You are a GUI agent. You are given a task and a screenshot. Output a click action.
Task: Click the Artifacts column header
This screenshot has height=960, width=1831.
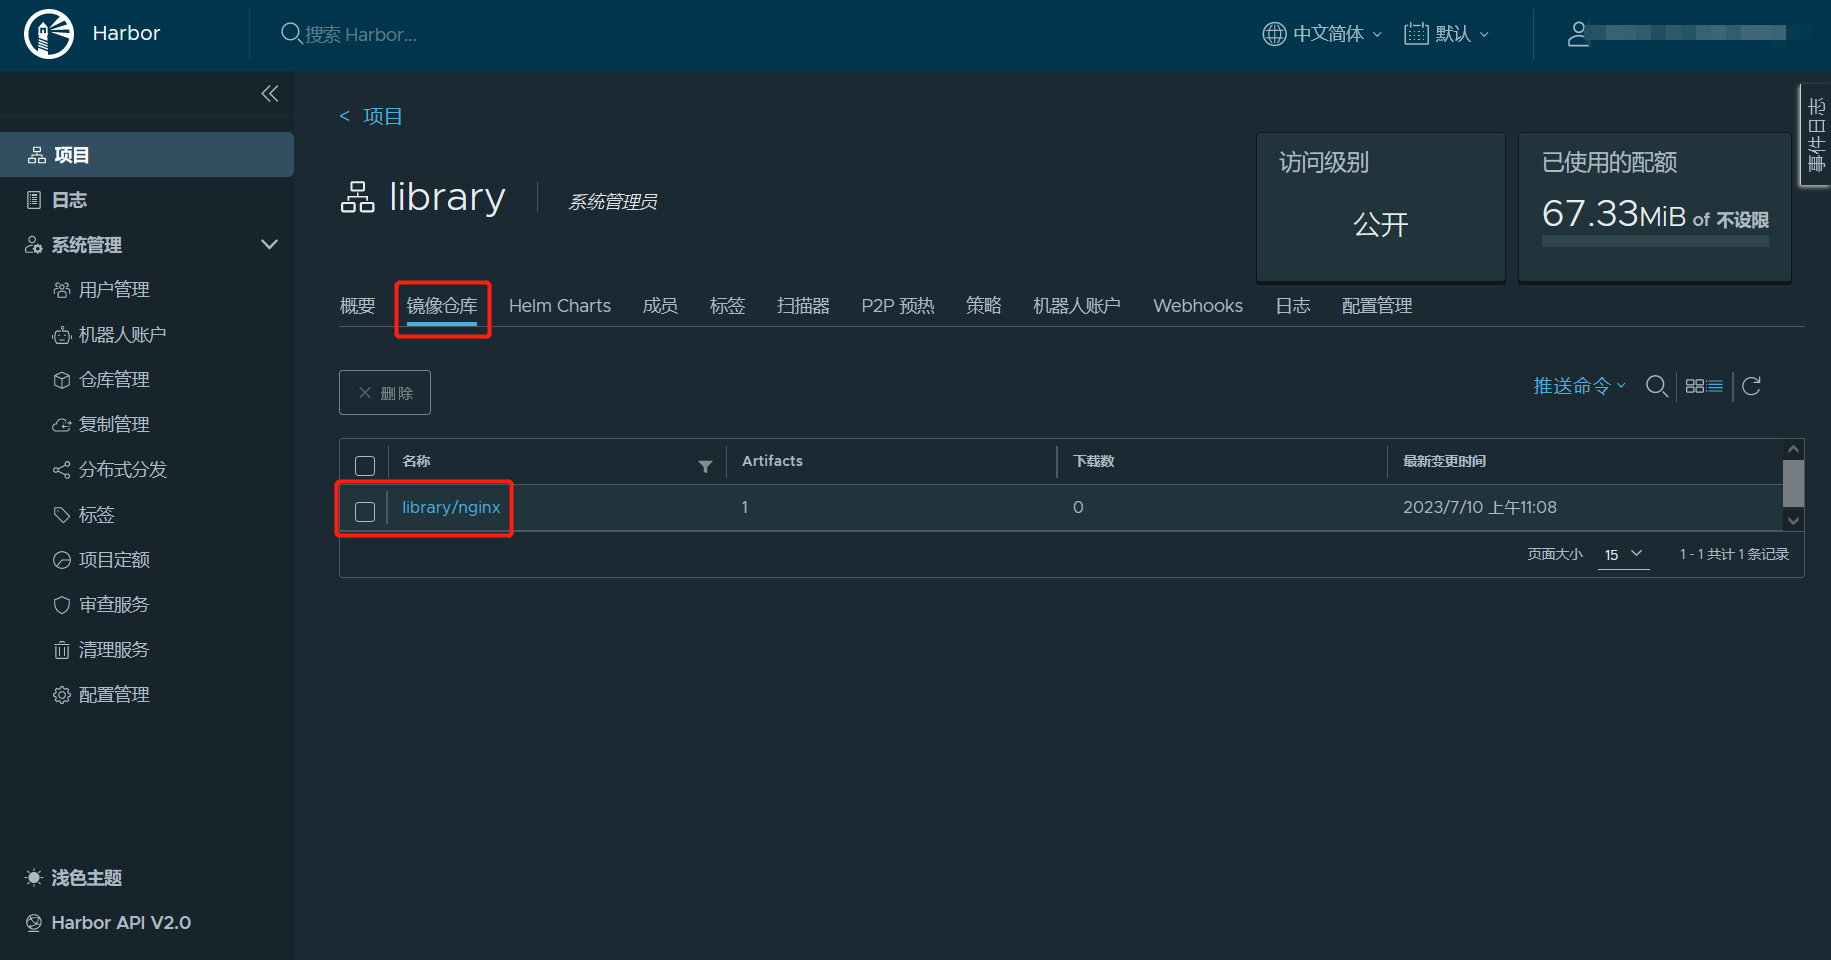[772, 461]
